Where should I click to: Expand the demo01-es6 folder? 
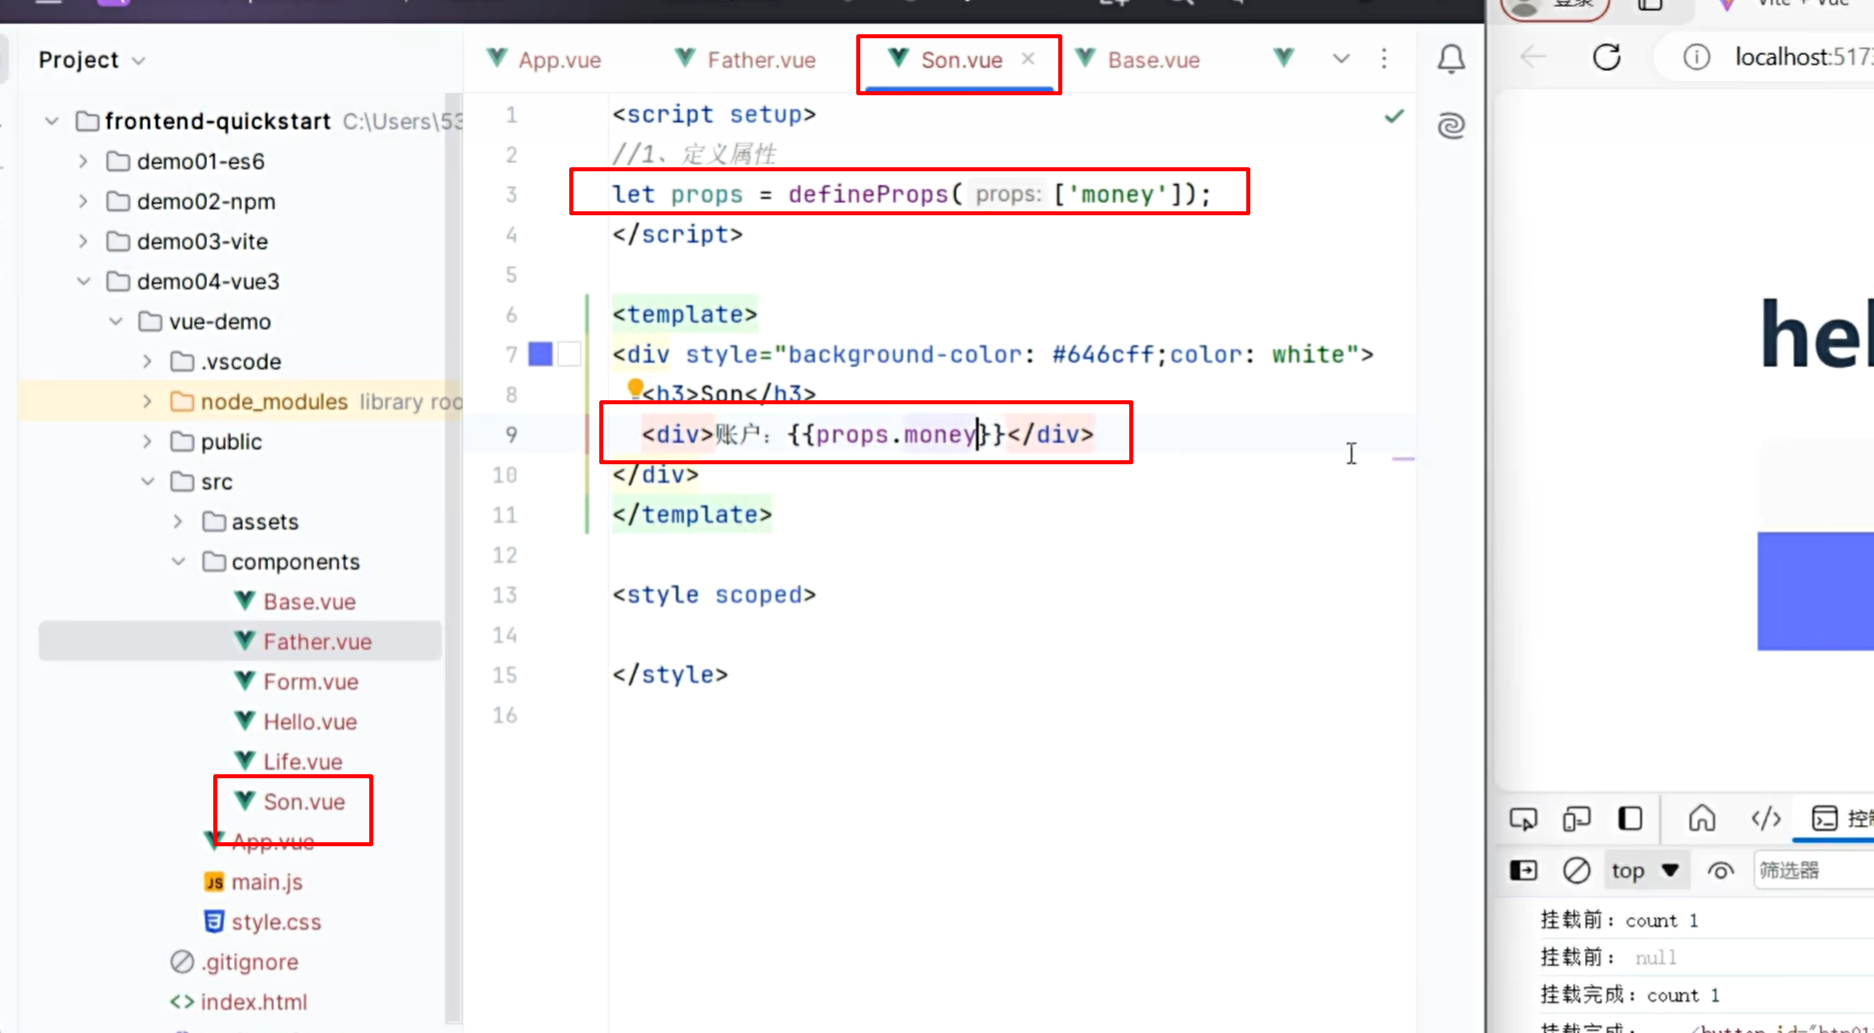coord(83,161)
